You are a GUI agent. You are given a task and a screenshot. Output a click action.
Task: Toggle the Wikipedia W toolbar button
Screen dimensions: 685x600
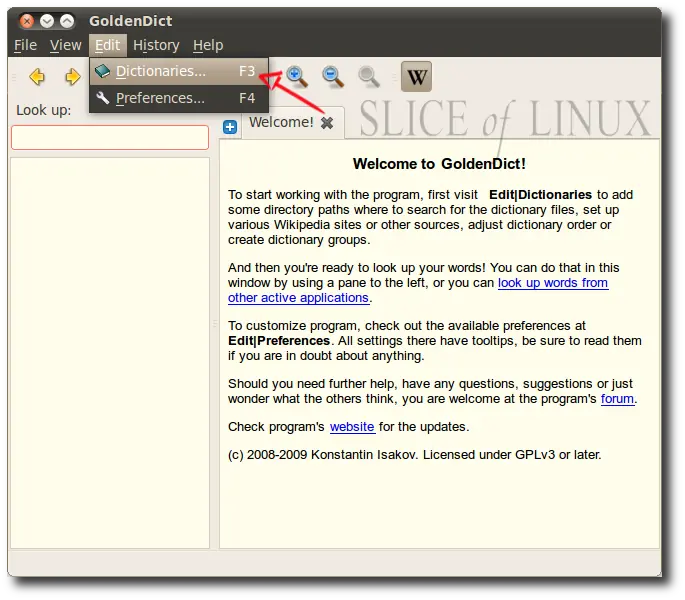[x=416, y=76]
